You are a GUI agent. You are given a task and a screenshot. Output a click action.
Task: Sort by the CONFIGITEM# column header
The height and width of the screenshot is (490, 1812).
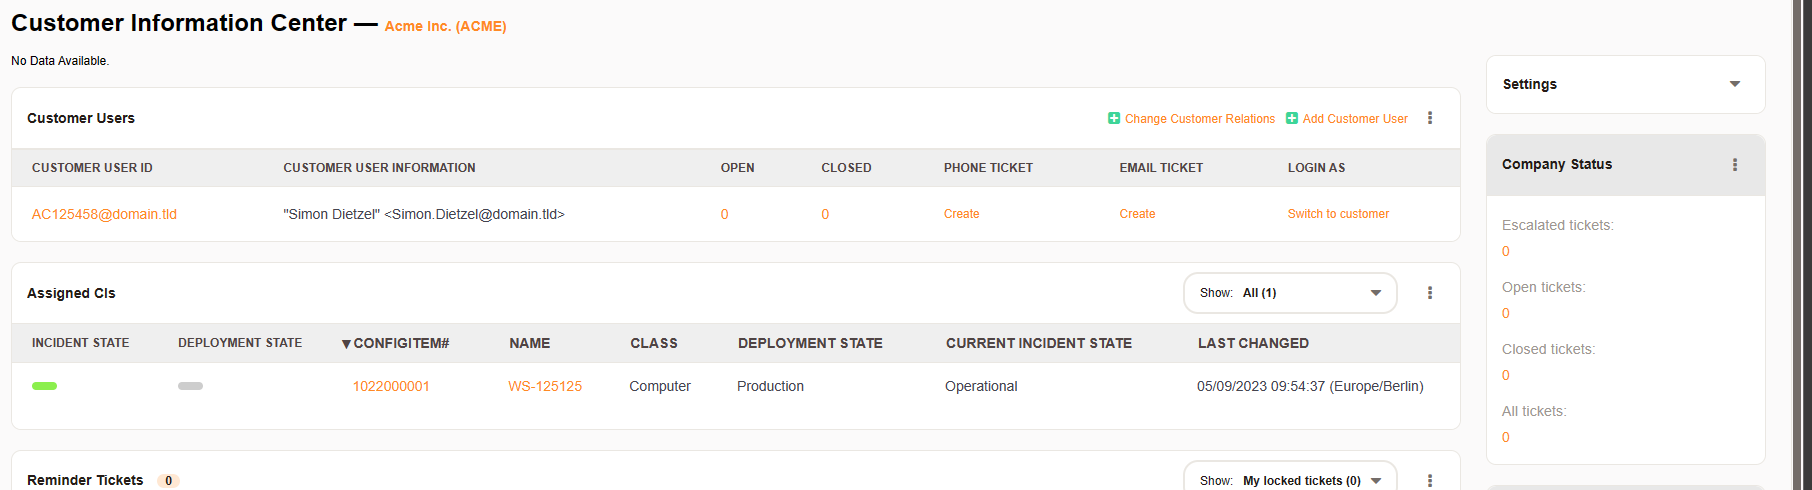400,343
